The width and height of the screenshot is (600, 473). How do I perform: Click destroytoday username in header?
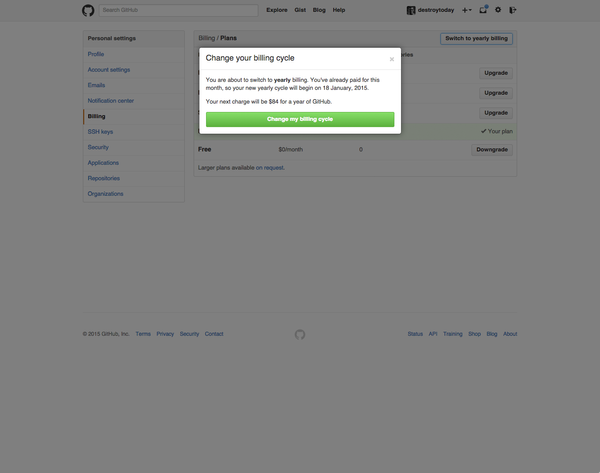click(x=436, y=10)
